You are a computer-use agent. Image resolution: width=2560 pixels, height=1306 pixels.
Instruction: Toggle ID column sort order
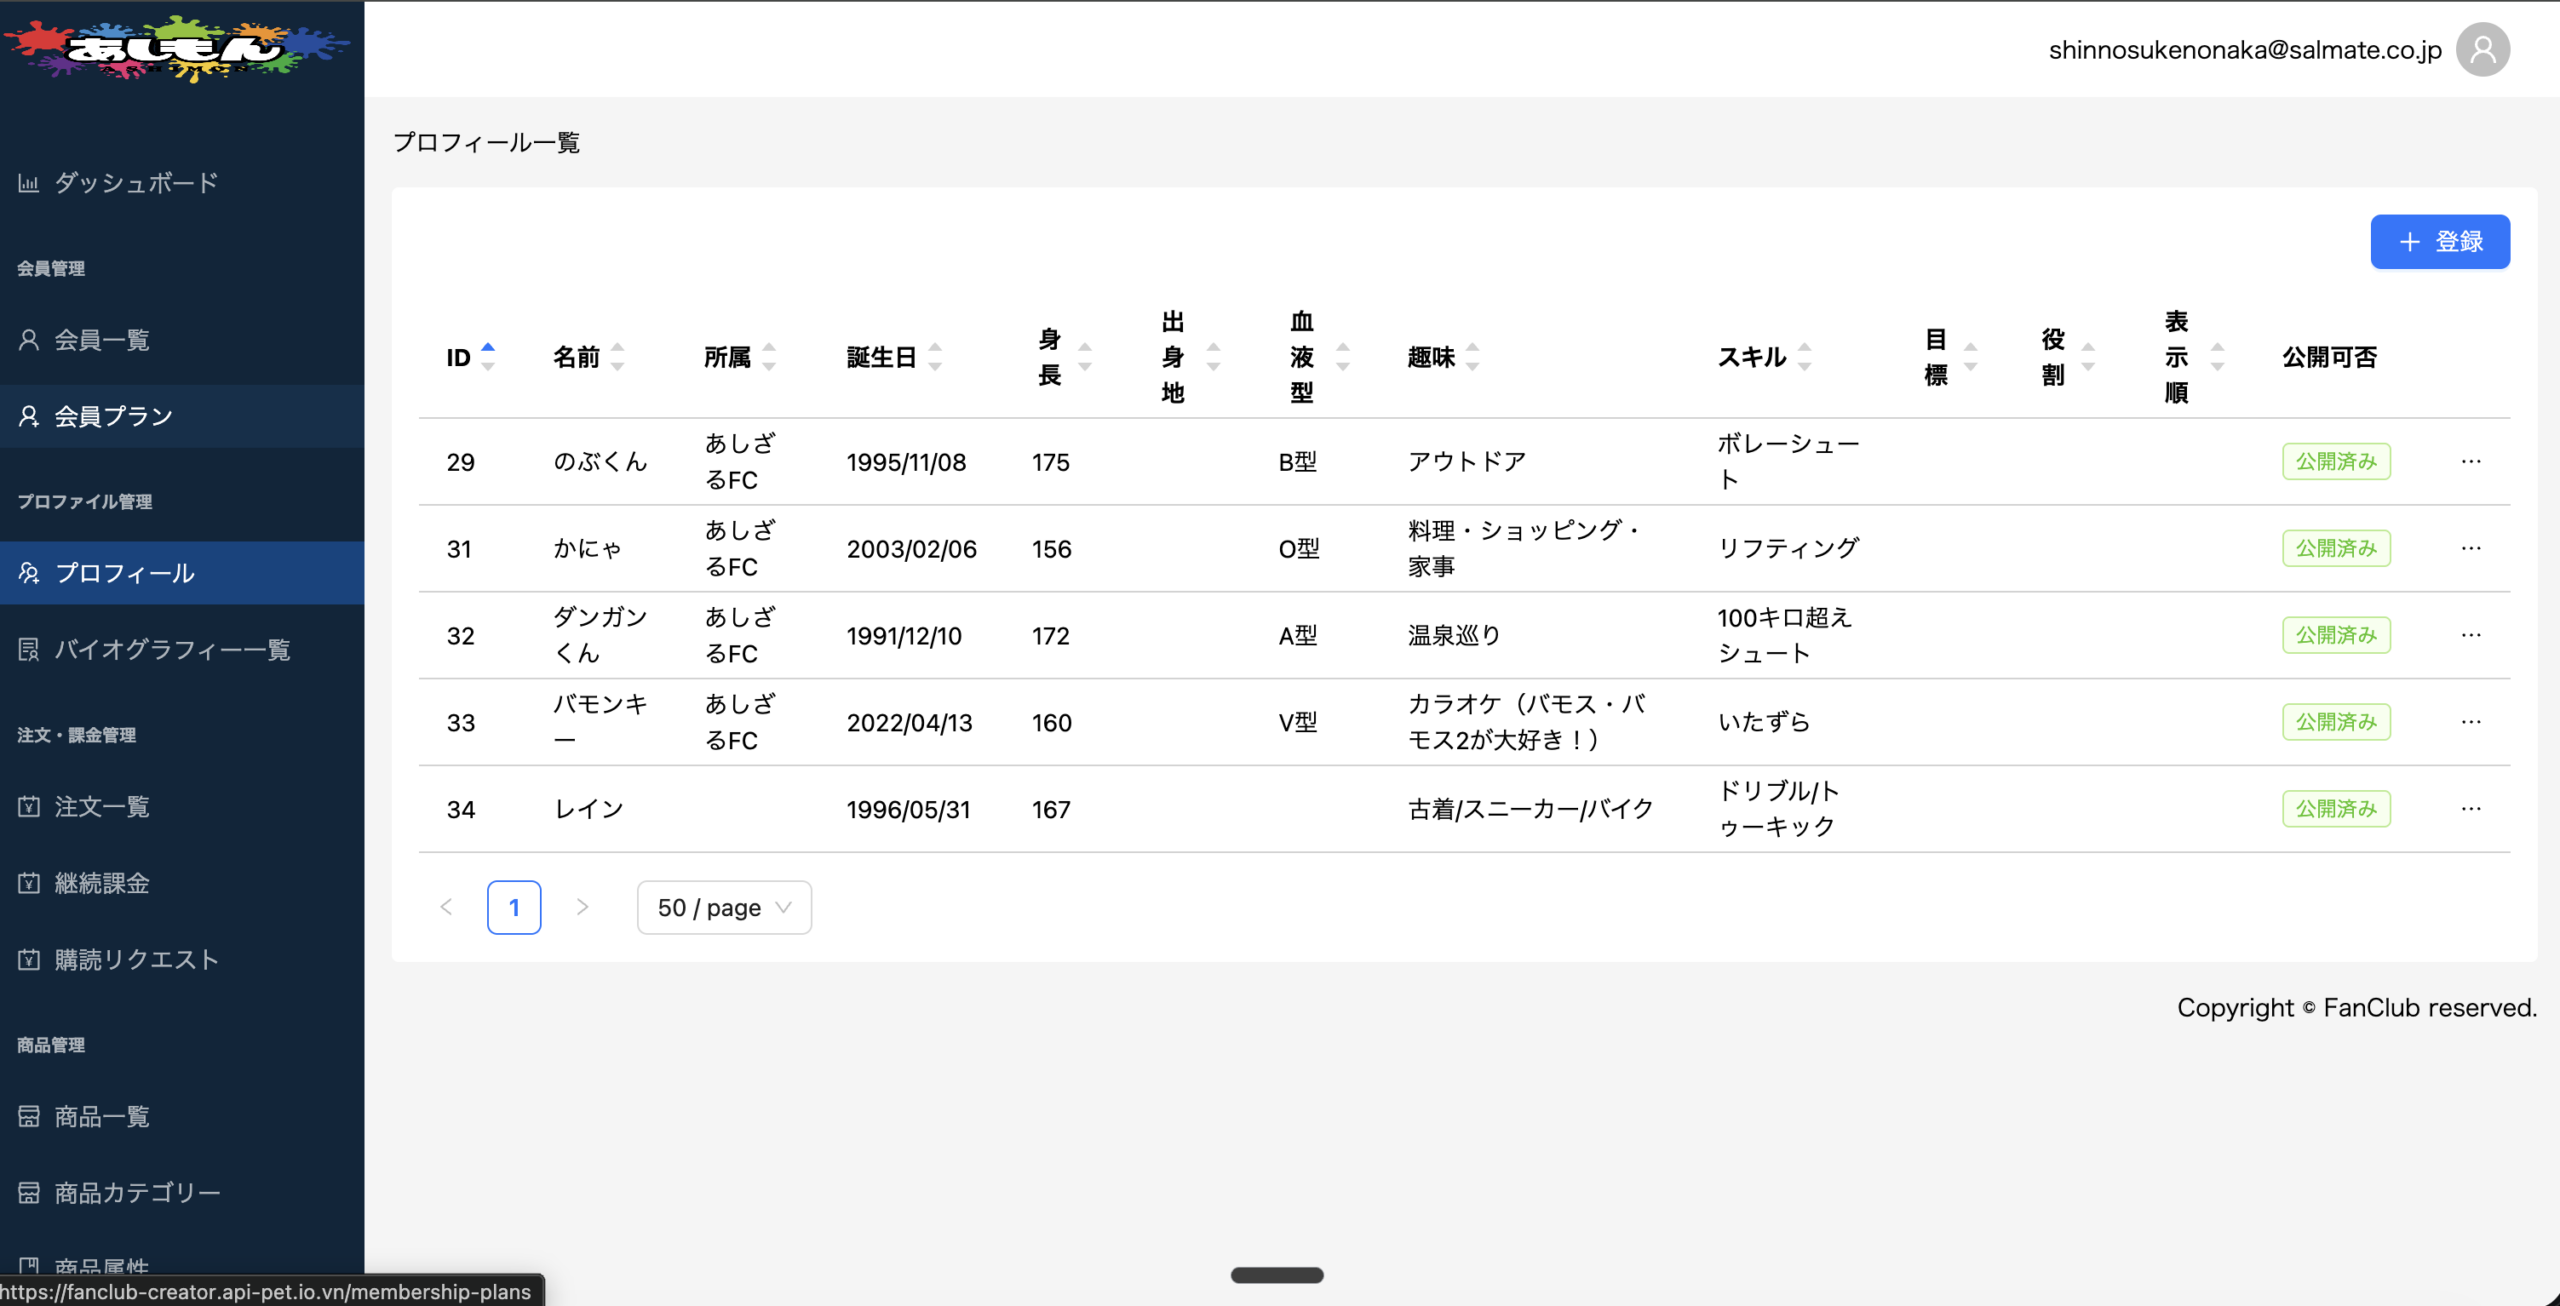tap(487, 357)
